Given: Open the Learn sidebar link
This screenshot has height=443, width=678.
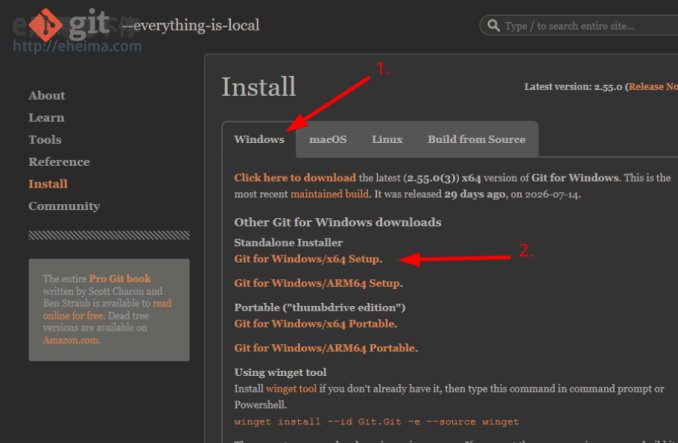Looking at the screenshot, I should tap(46, 118).
